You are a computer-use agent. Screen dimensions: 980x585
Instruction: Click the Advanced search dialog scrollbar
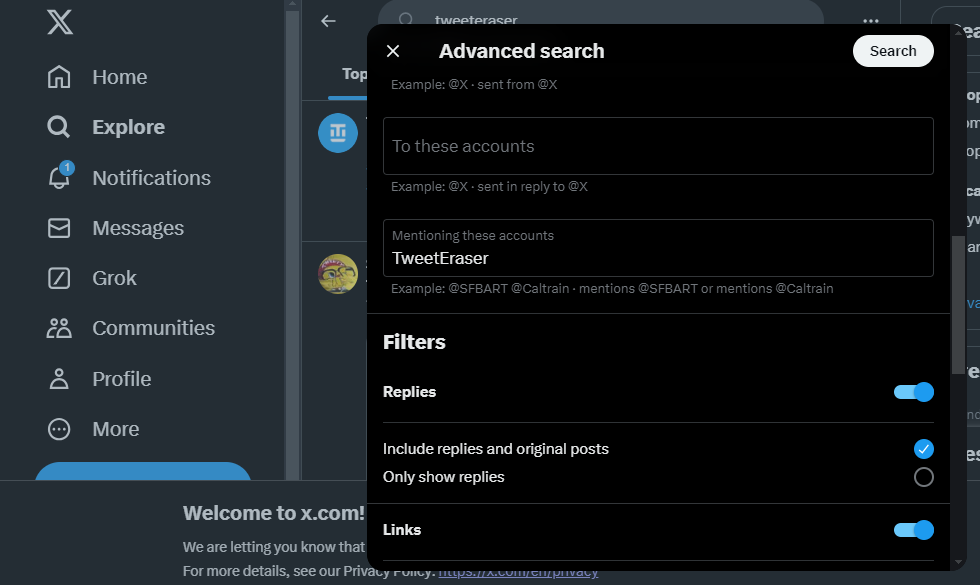point(959,305)
